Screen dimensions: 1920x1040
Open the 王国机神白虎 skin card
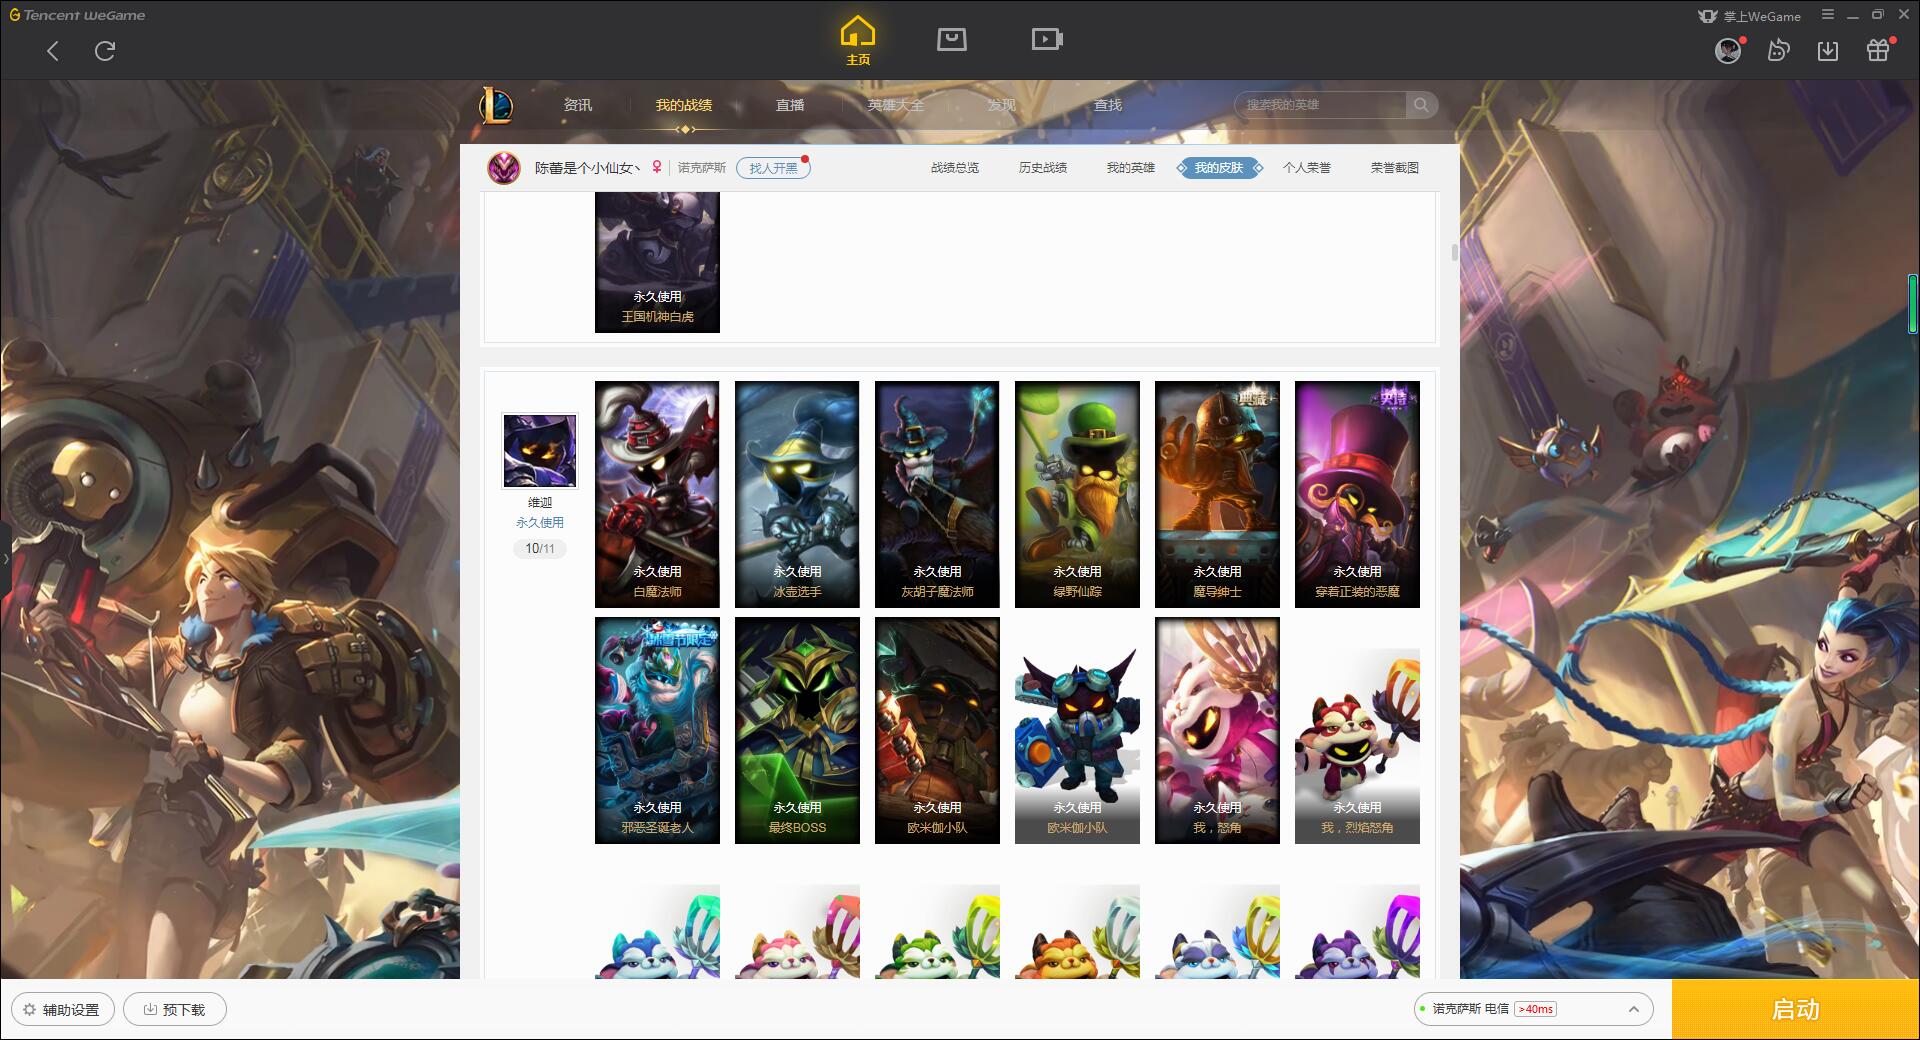coord(657,262)
